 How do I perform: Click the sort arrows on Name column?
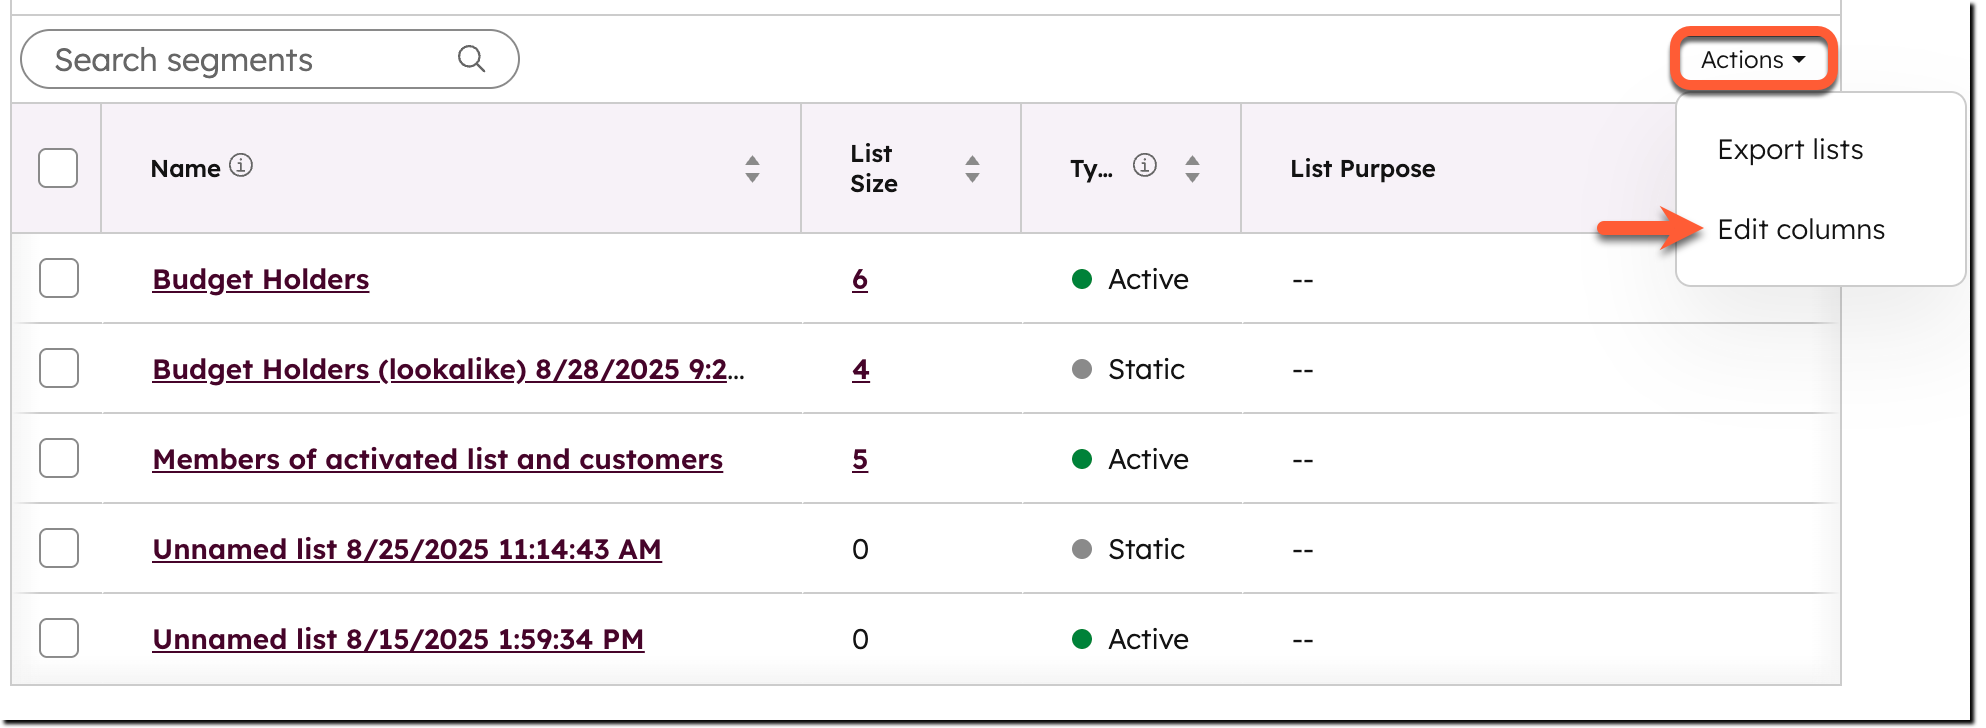click(751, 168)
